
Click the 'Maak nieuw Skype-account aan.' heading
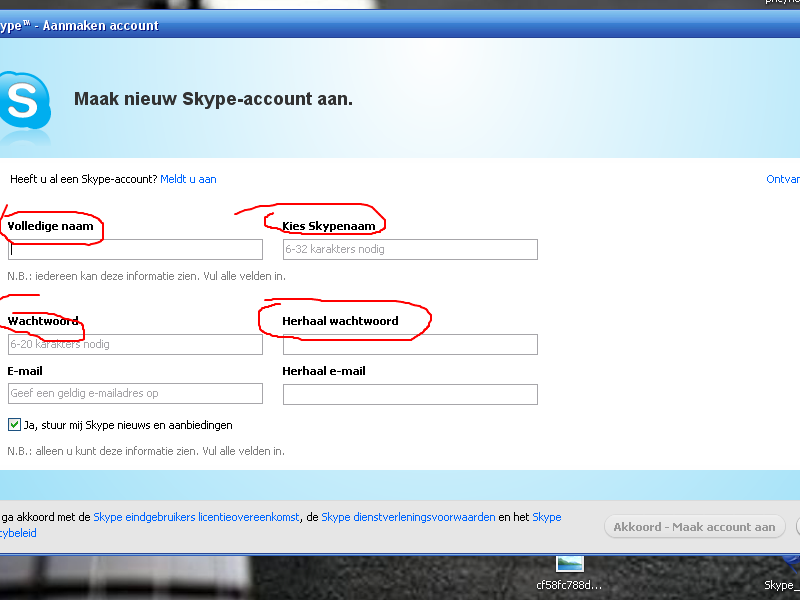[x=213, y=98]
